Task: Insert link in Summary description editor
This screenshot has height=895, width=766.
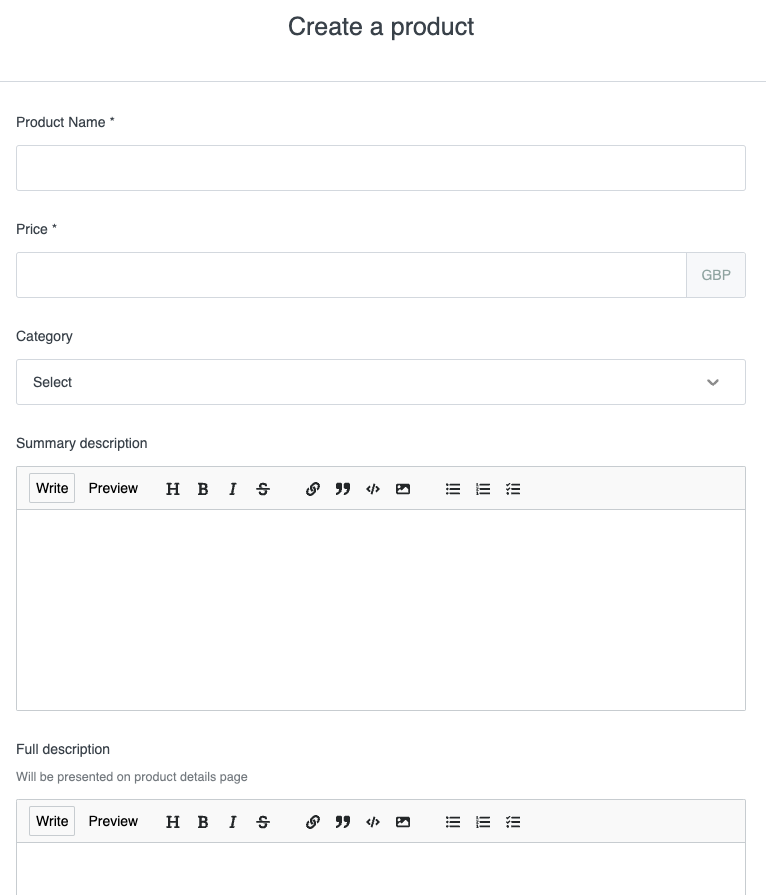Action: click(313, 489)
